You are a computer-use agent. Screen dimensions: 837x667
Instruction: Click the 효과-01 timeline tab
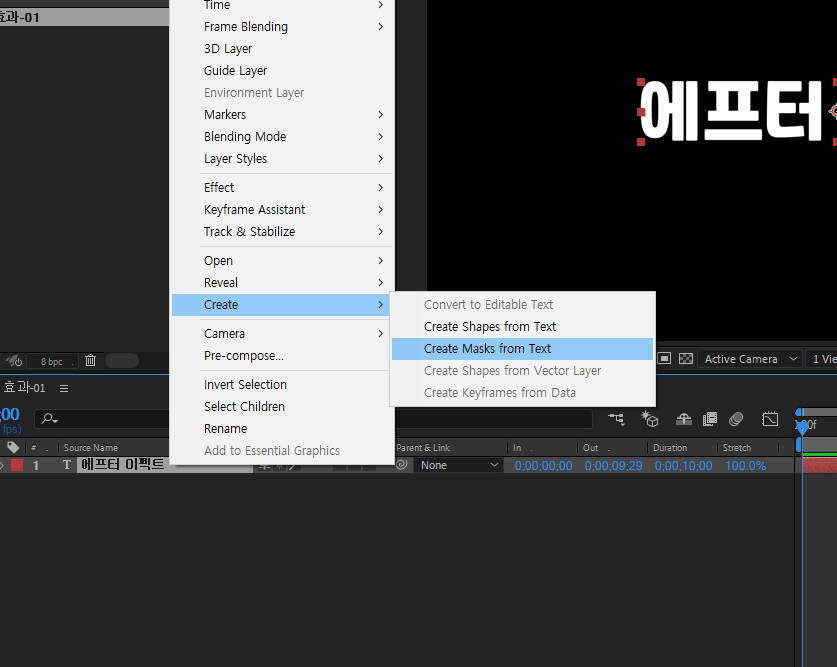[x=24, y=388]
